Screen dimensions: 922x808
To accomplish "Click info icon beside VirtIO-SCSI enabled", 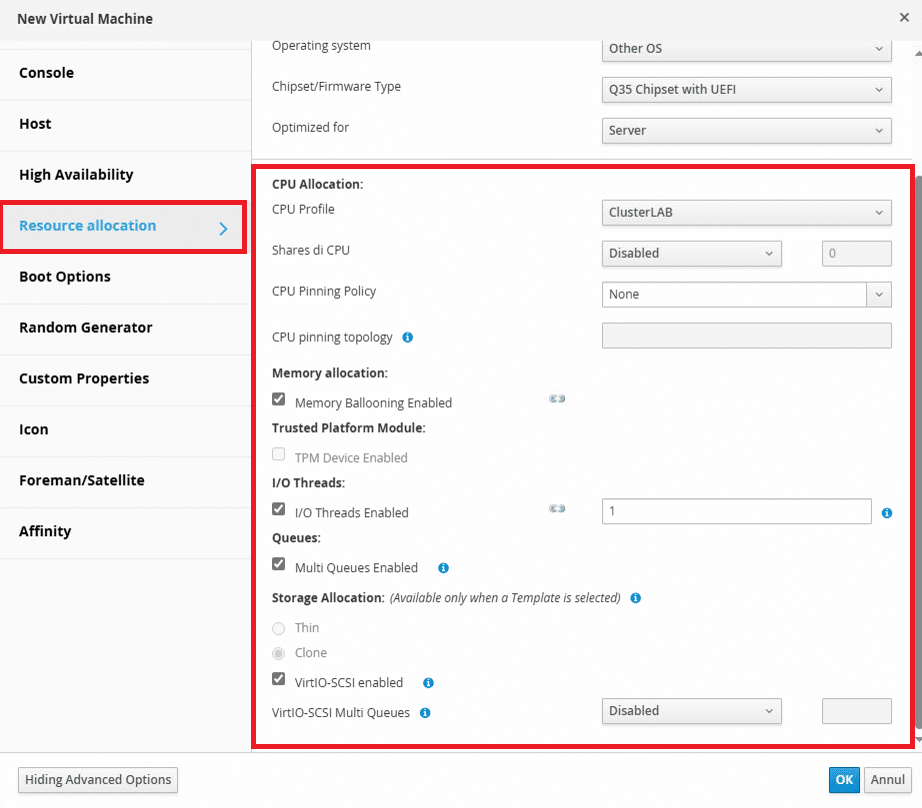I will tap(428, 684).
